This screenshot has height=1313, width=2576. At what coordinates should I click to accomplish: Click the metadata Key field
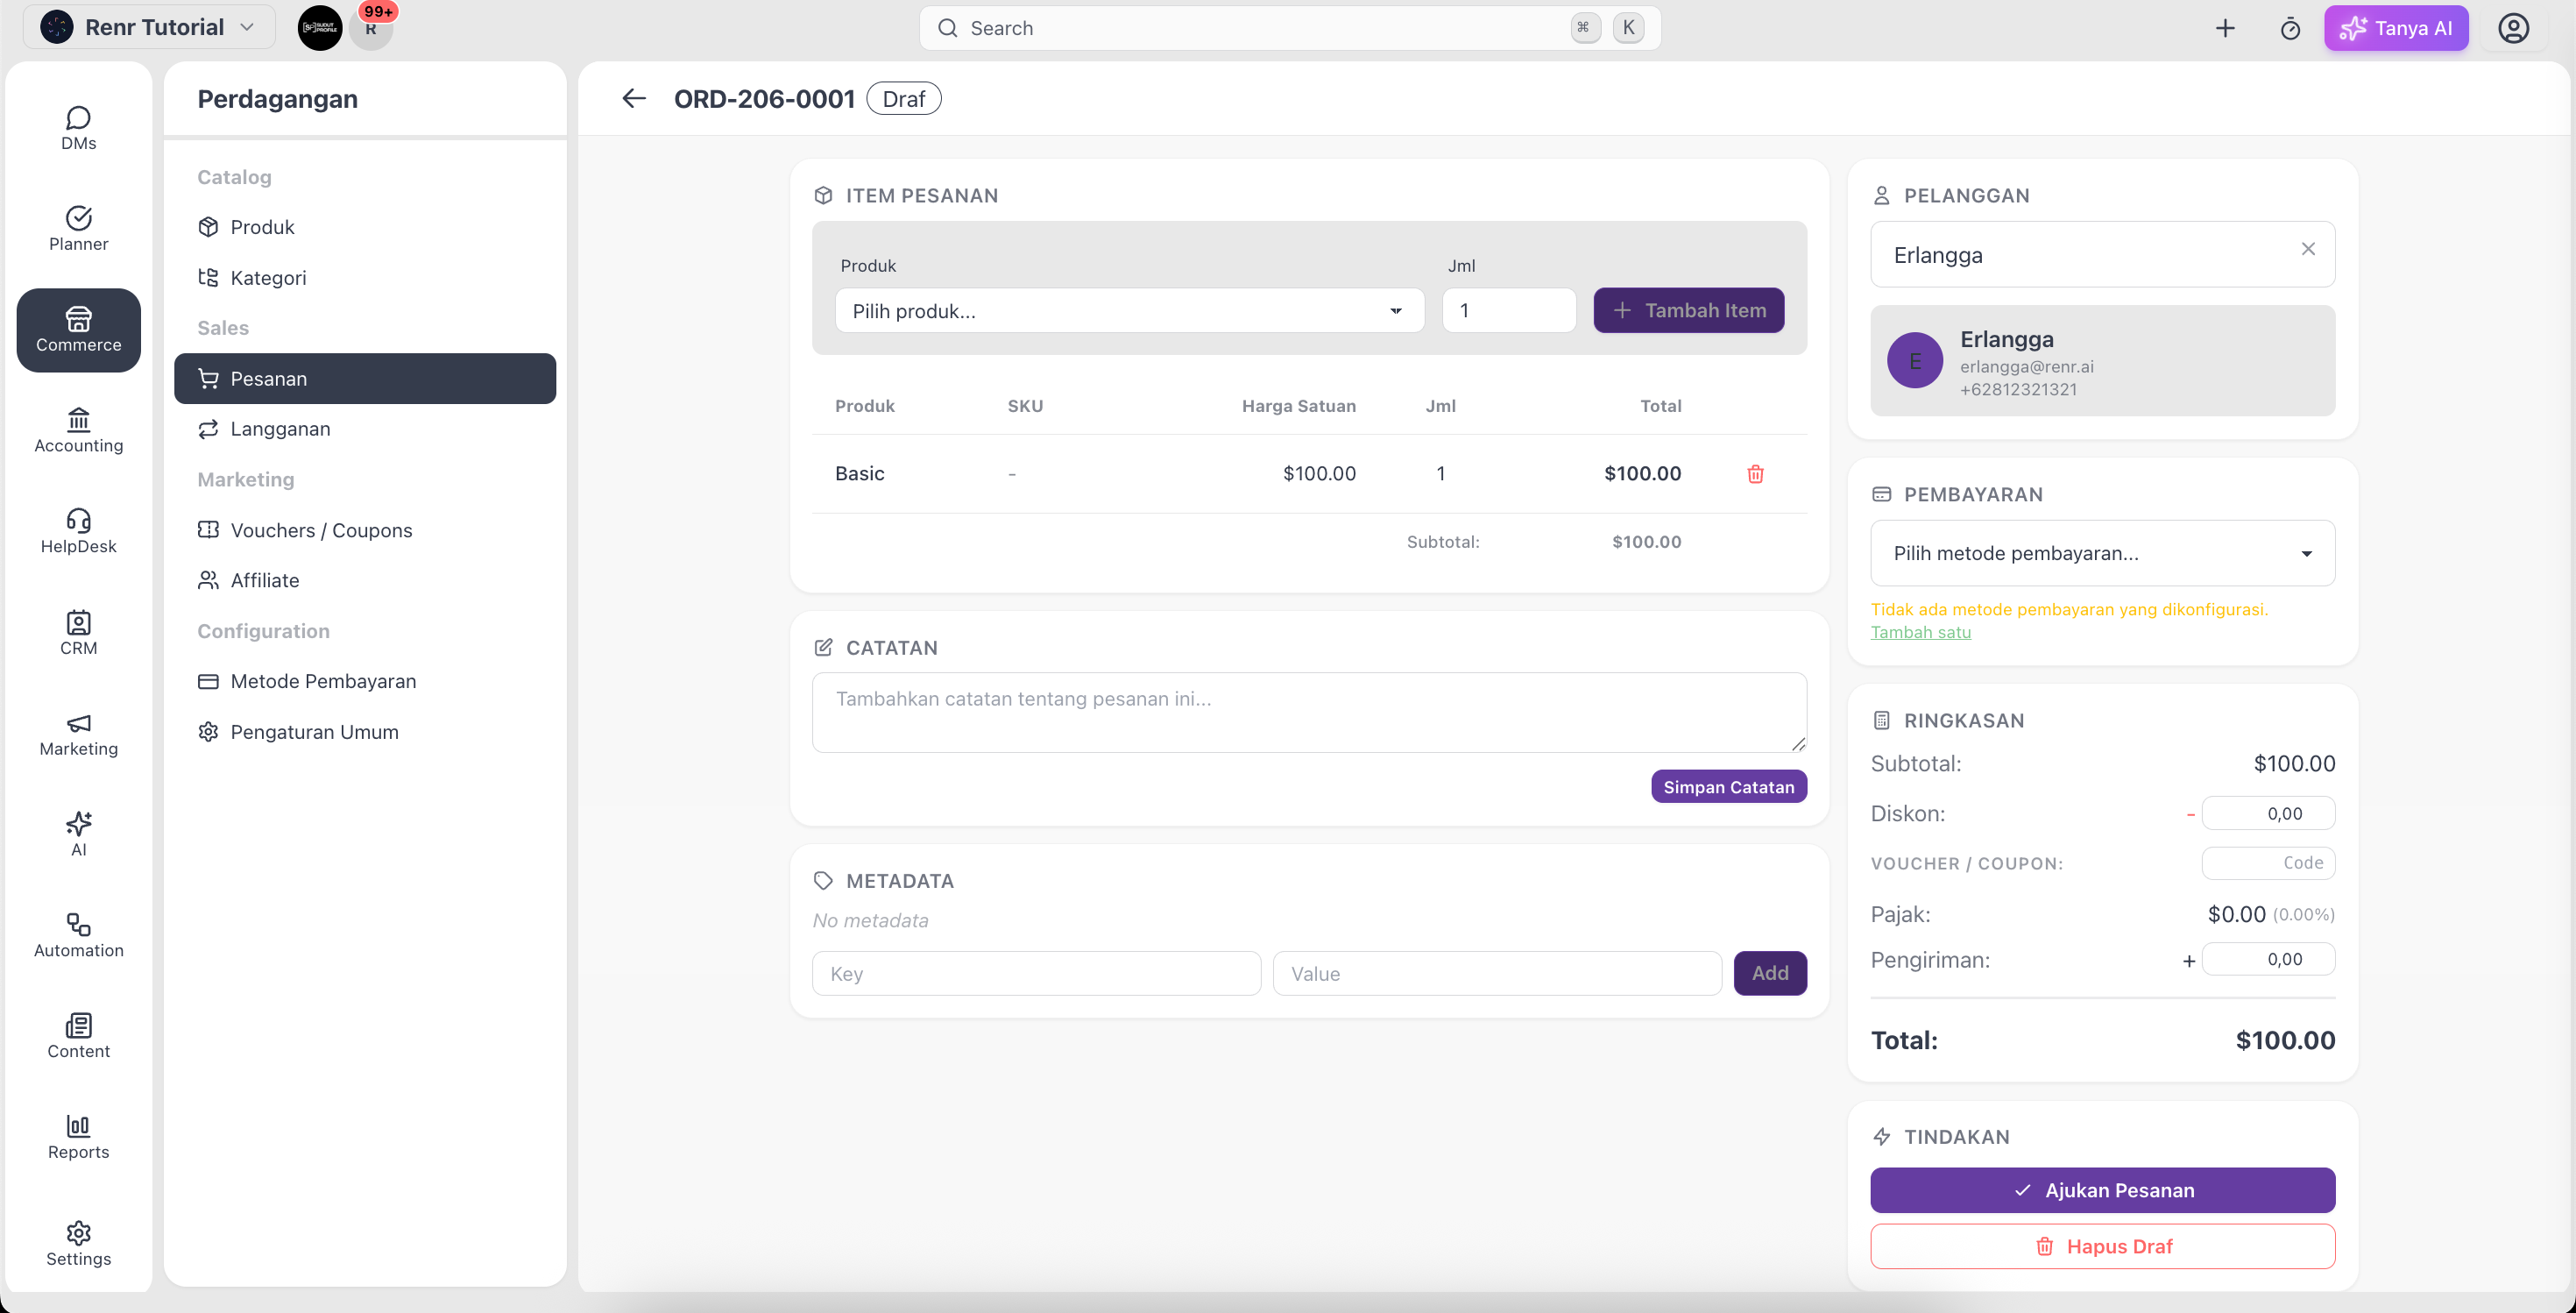(x=1036, y=973)
